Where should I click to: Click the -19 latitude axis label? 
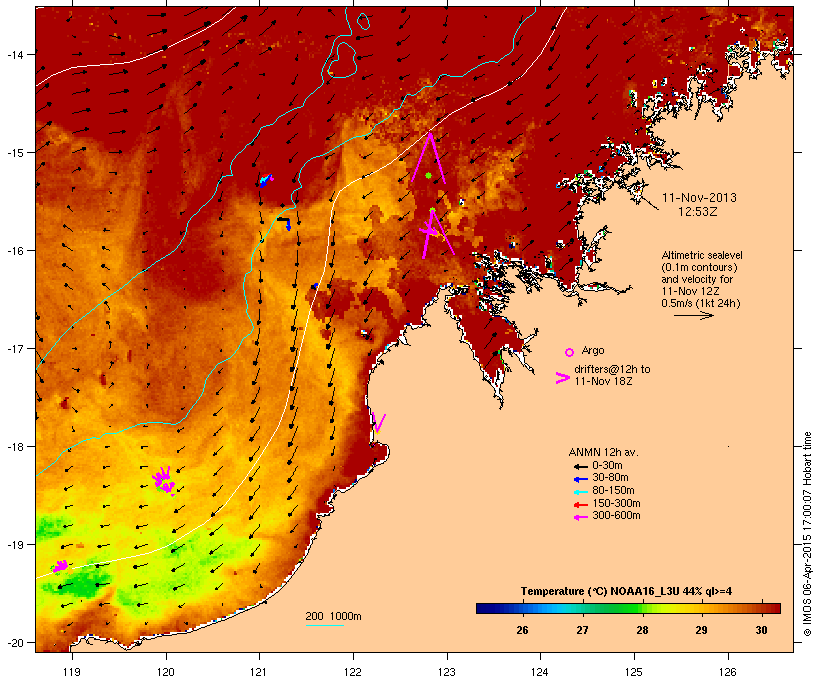(15, 545)
